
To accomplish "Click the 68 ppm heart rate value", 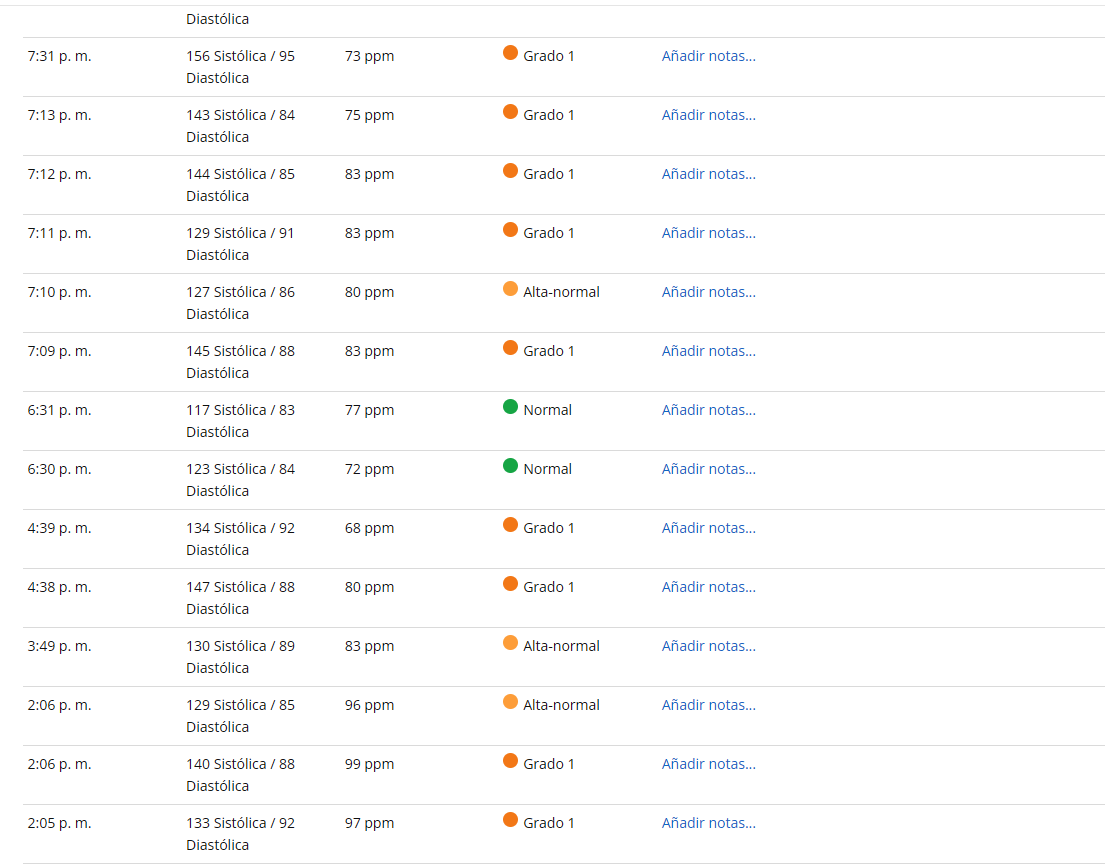I will (369, 528).
